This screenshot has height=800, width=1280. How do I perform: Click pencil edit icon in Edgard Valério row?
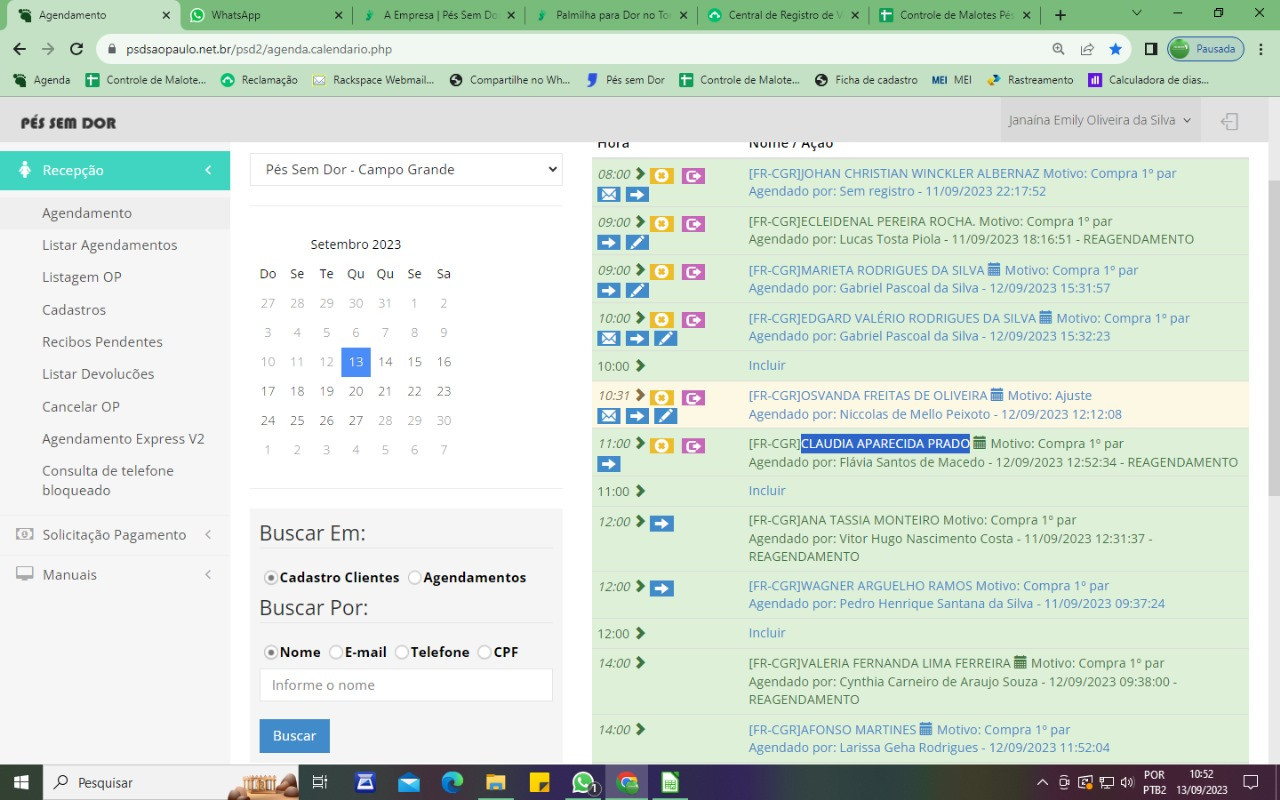665,339
